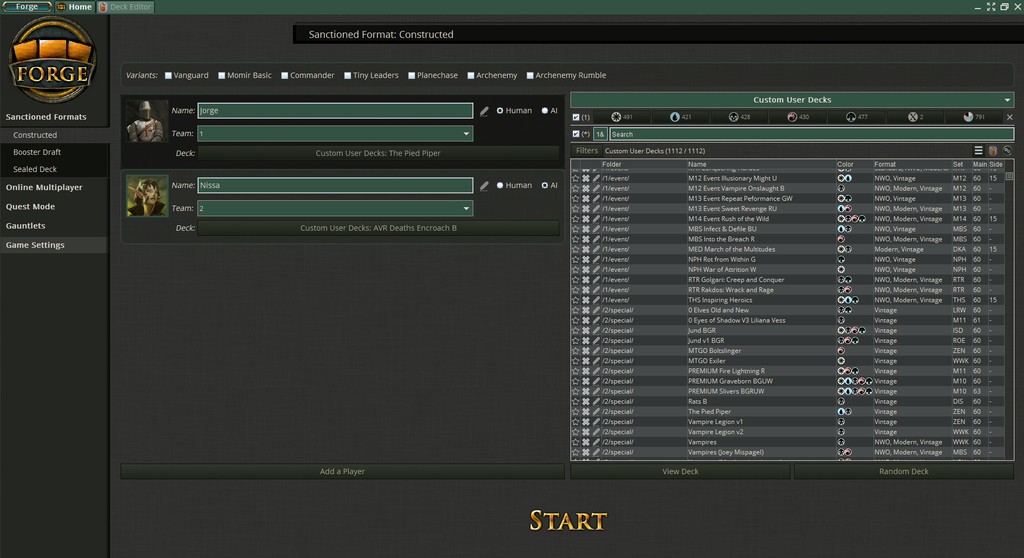Click pencil icon beside Jorge's name
The height and width of the screenshot is (558, 1024).
point(484,111)
